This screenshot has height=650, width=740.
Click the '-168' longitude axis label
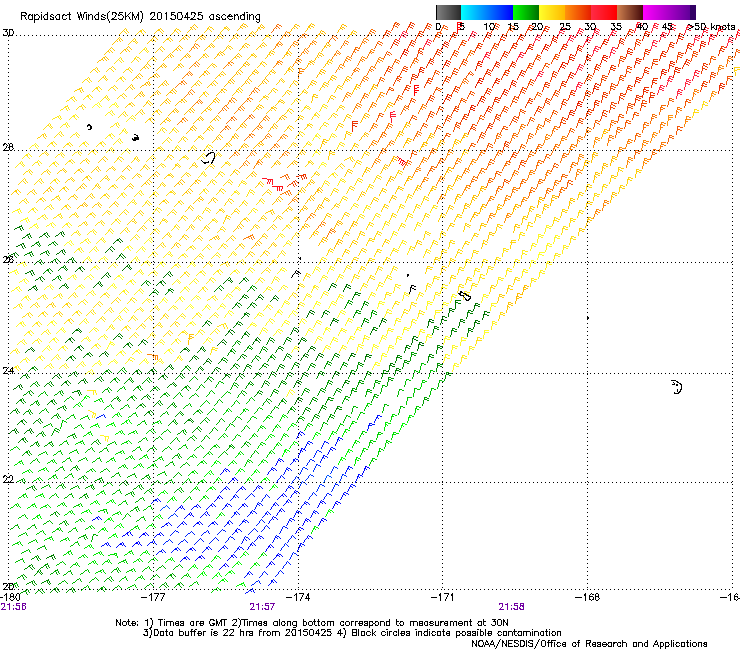click(x=588, y=597)
